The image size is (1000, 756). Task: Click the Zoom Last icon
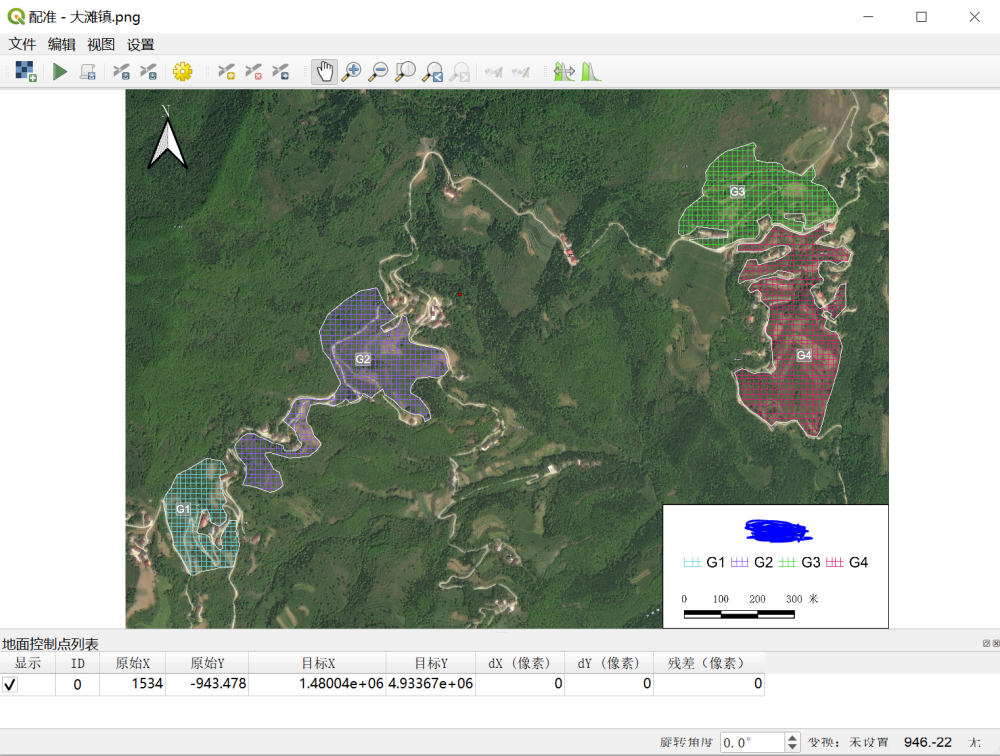[x=433, y=71]
